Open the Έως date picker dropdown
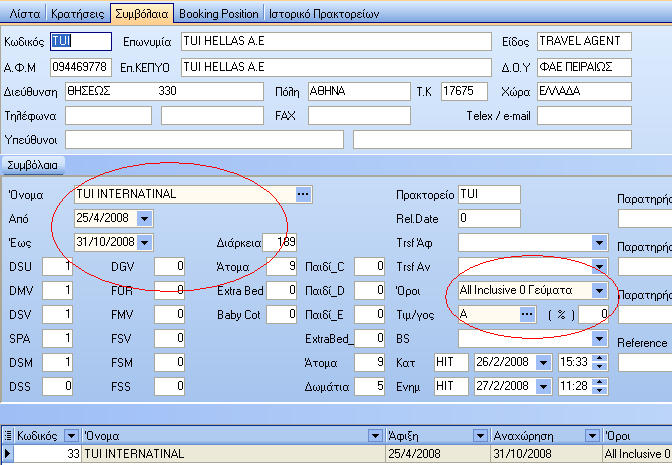 pos(144,243)
